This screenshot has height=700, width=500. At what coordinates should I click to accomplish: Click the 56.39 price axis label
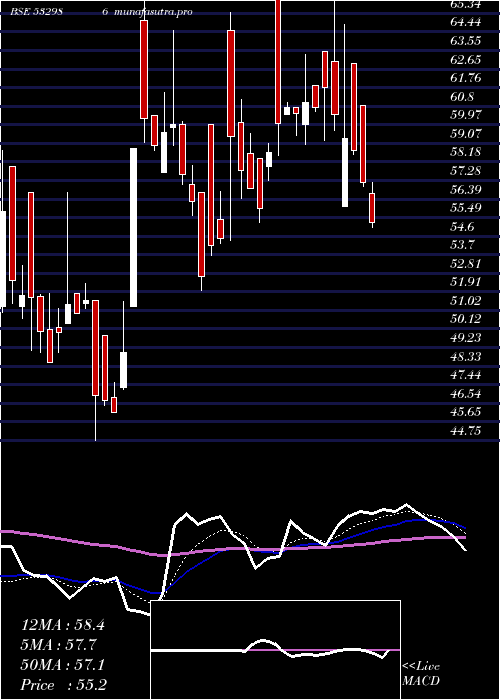pyautogui.click(x=466, y=190)
